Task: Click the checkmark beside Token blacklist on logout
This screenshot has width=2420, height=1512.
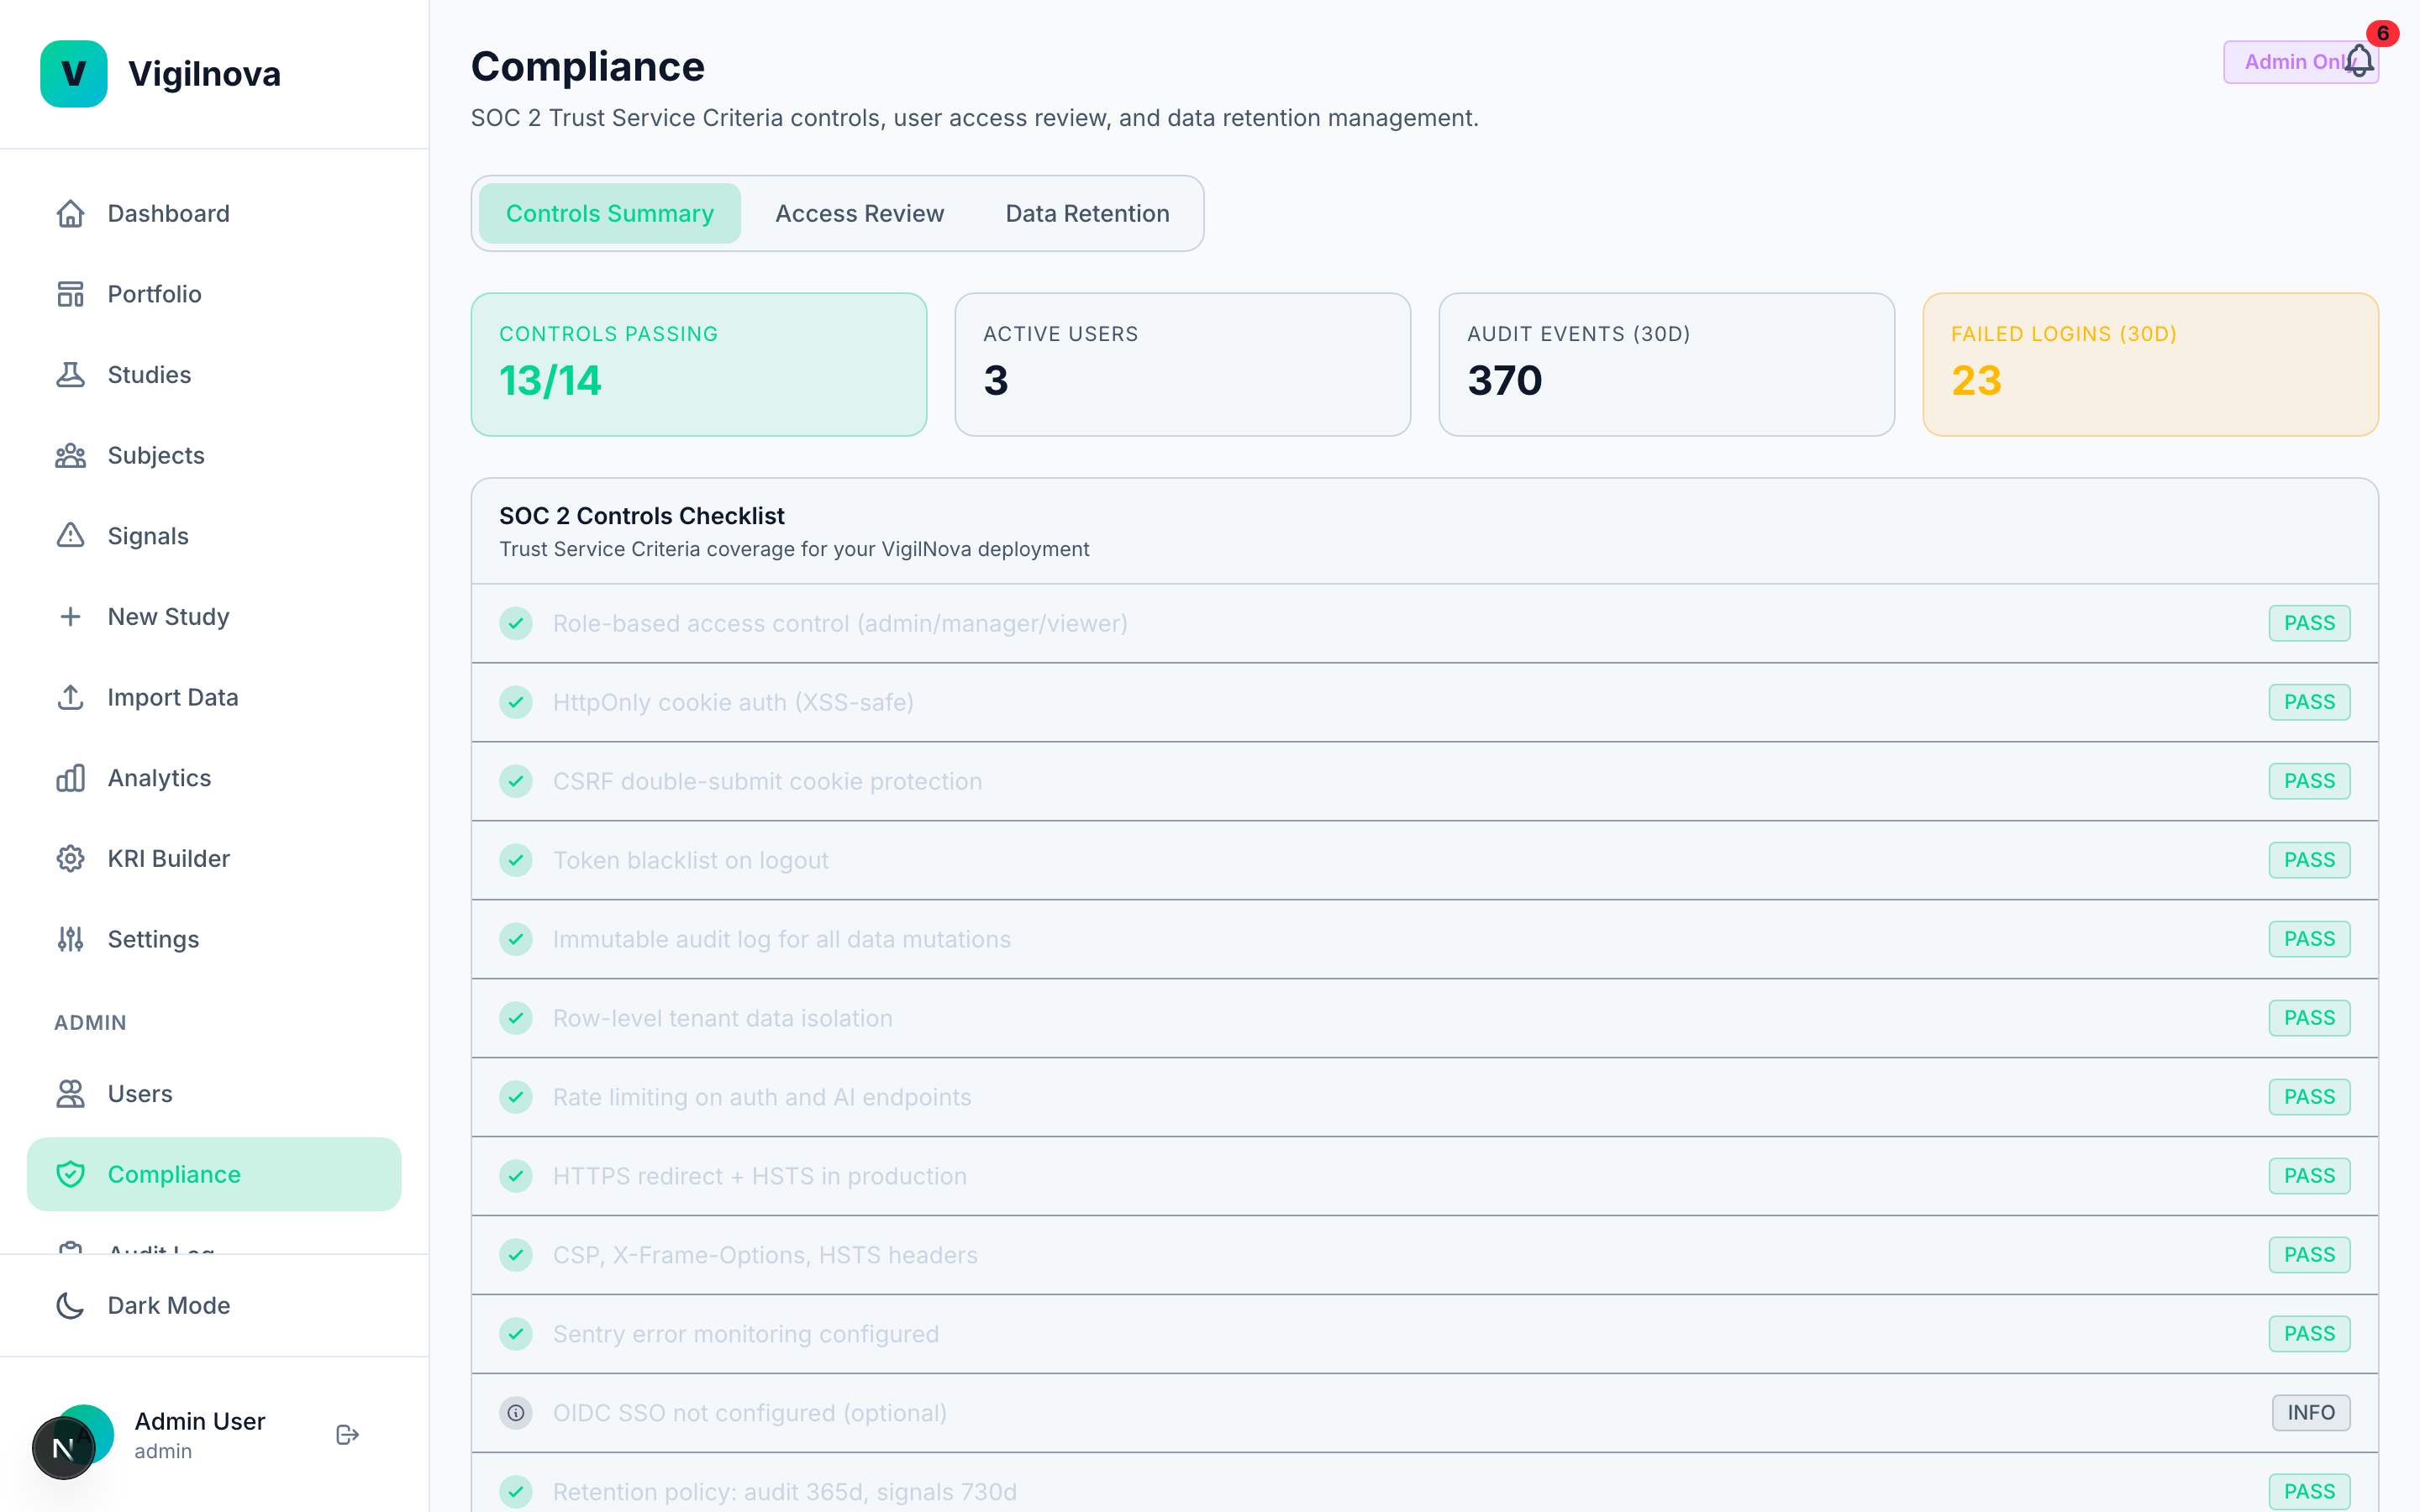Action: (516, 859)
